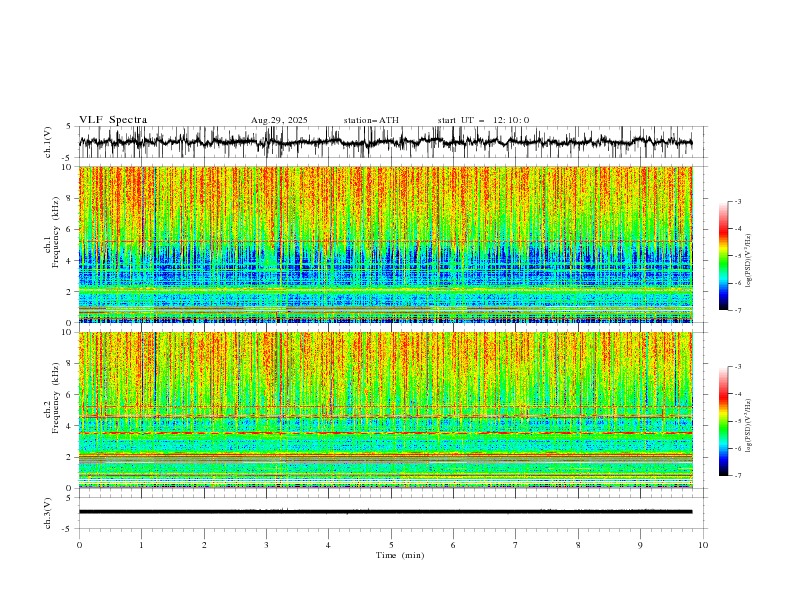Click the ch.3 flat waveform trace

tap(385, 512)
